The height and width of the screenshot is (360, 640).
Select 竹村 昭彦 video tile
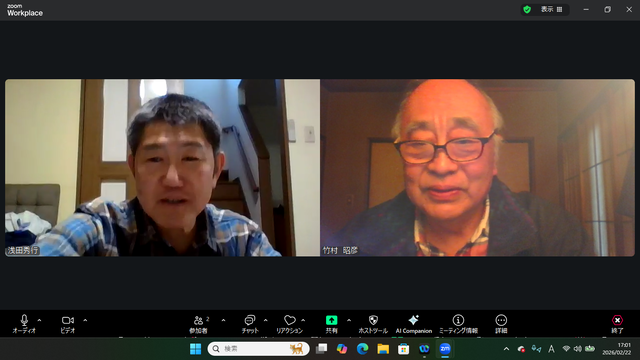[x=478, y=168]
